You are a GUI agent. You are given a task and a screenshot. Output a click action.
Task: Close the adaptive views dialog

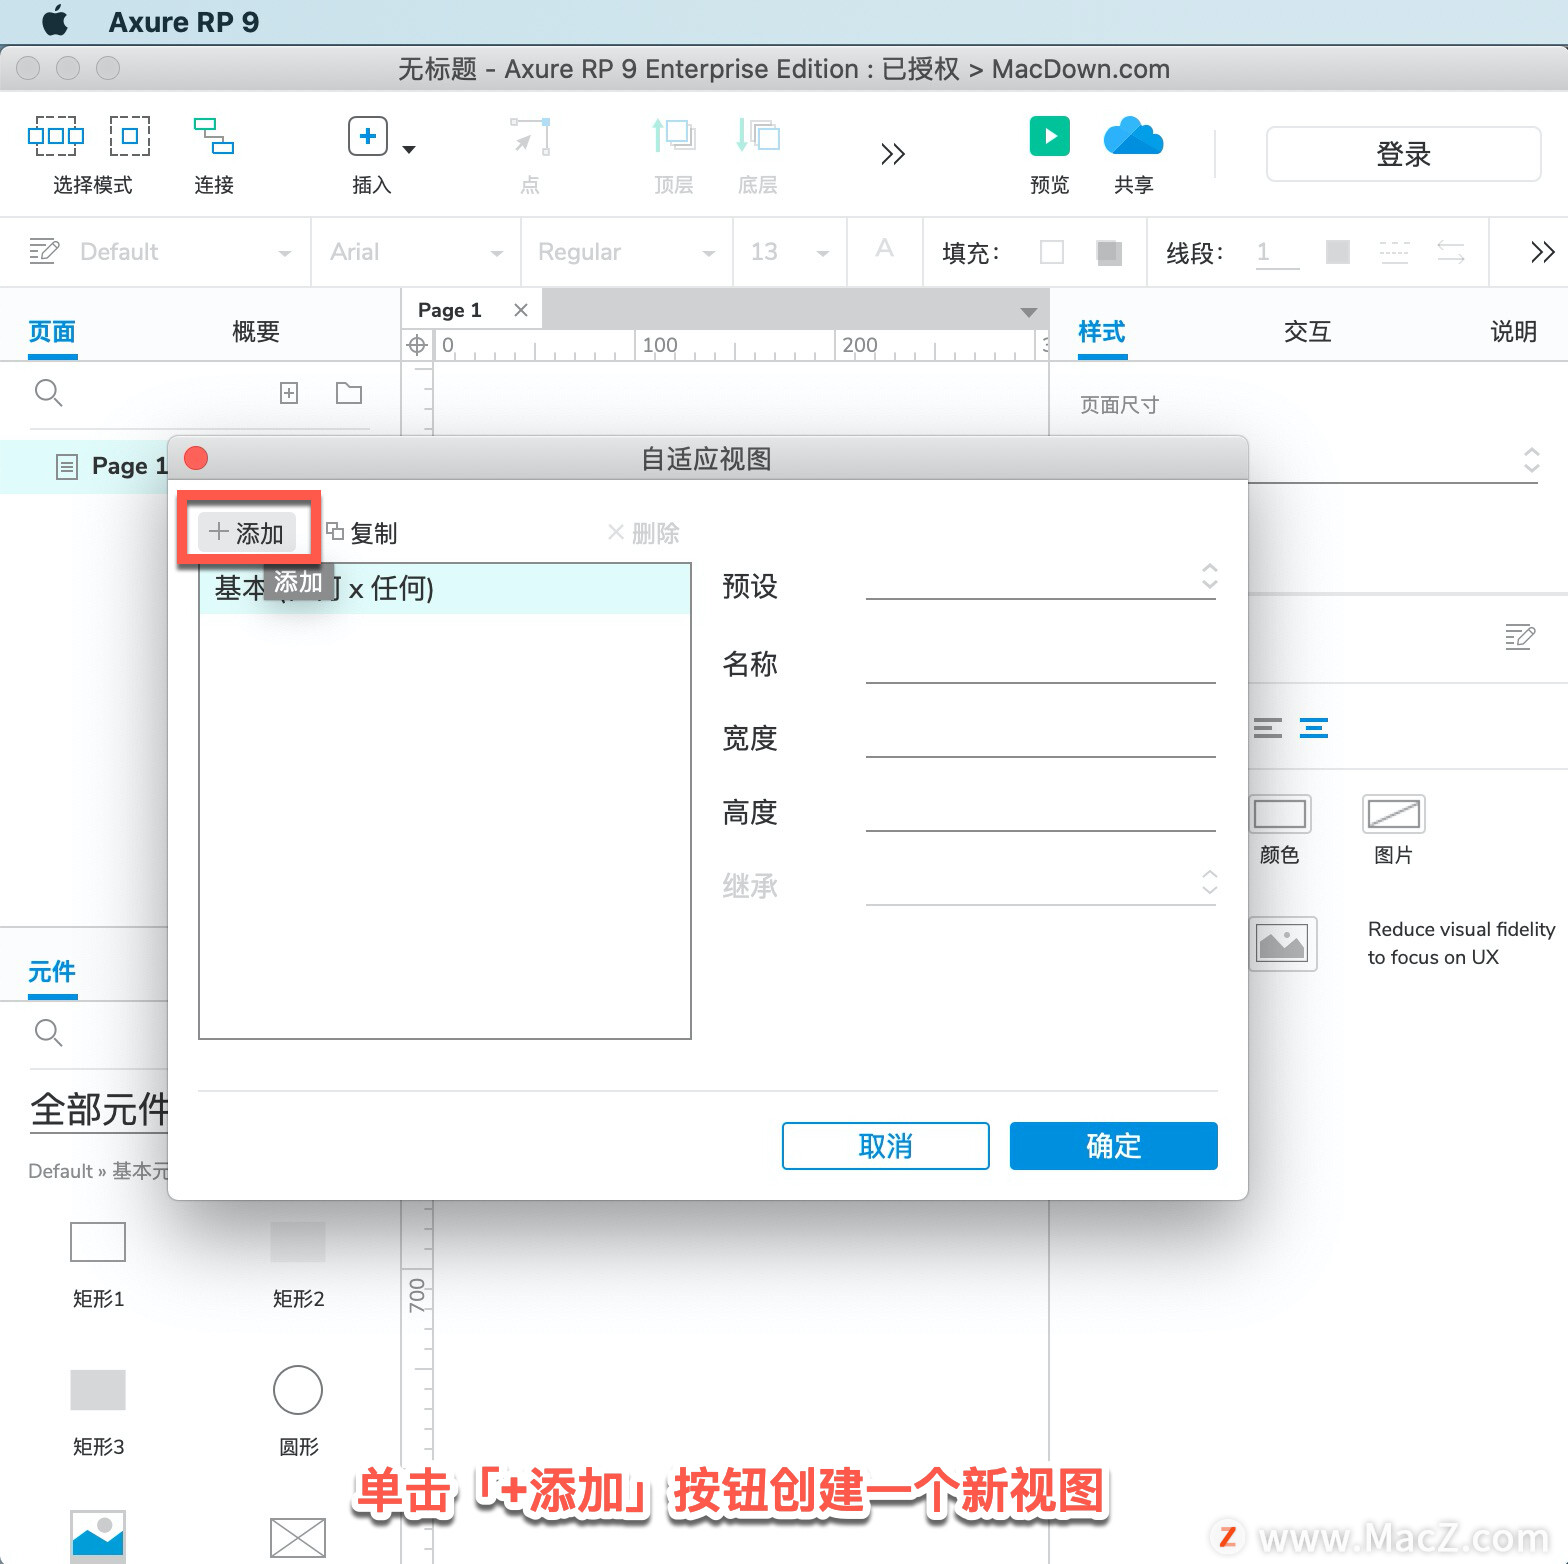(196, 458)
